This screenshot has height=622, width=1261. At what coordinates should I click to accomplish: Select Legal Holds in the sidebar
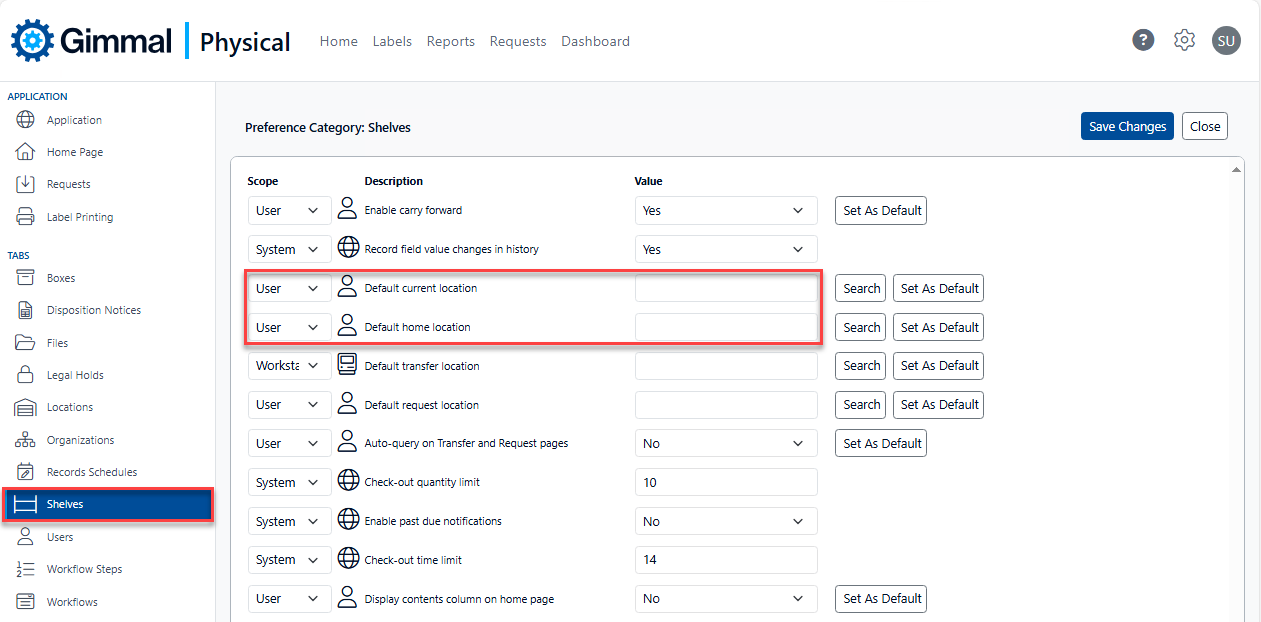point(75,375)
